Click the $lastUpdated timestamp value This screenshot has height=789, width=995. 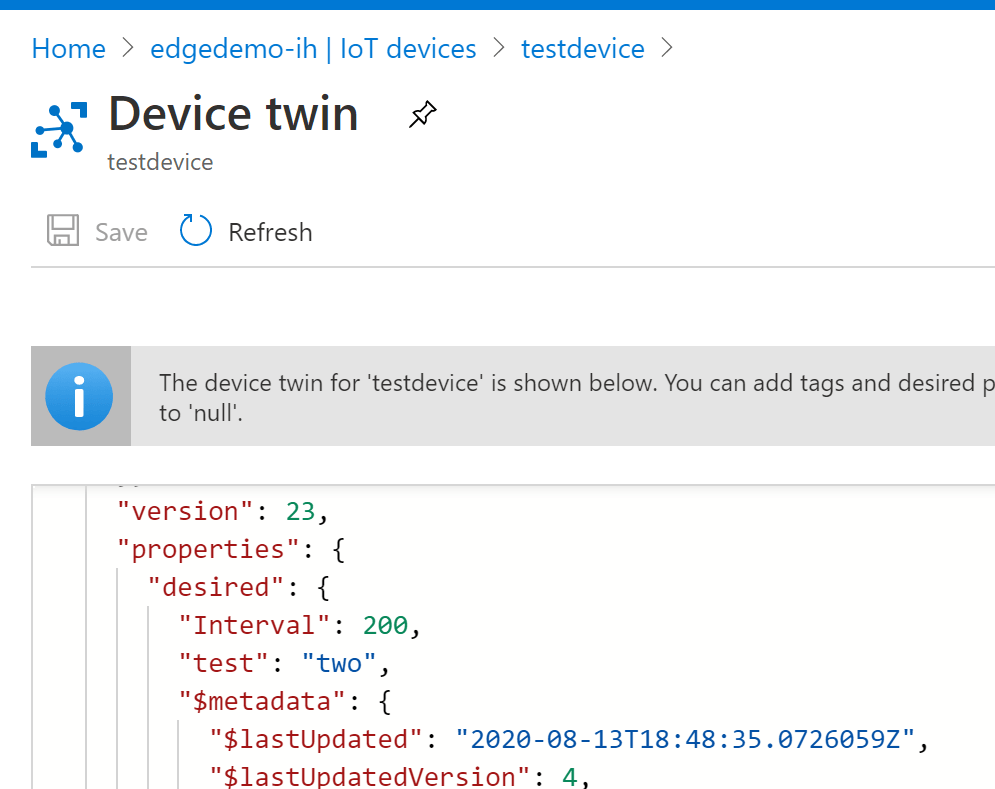(x=685, y=739)
